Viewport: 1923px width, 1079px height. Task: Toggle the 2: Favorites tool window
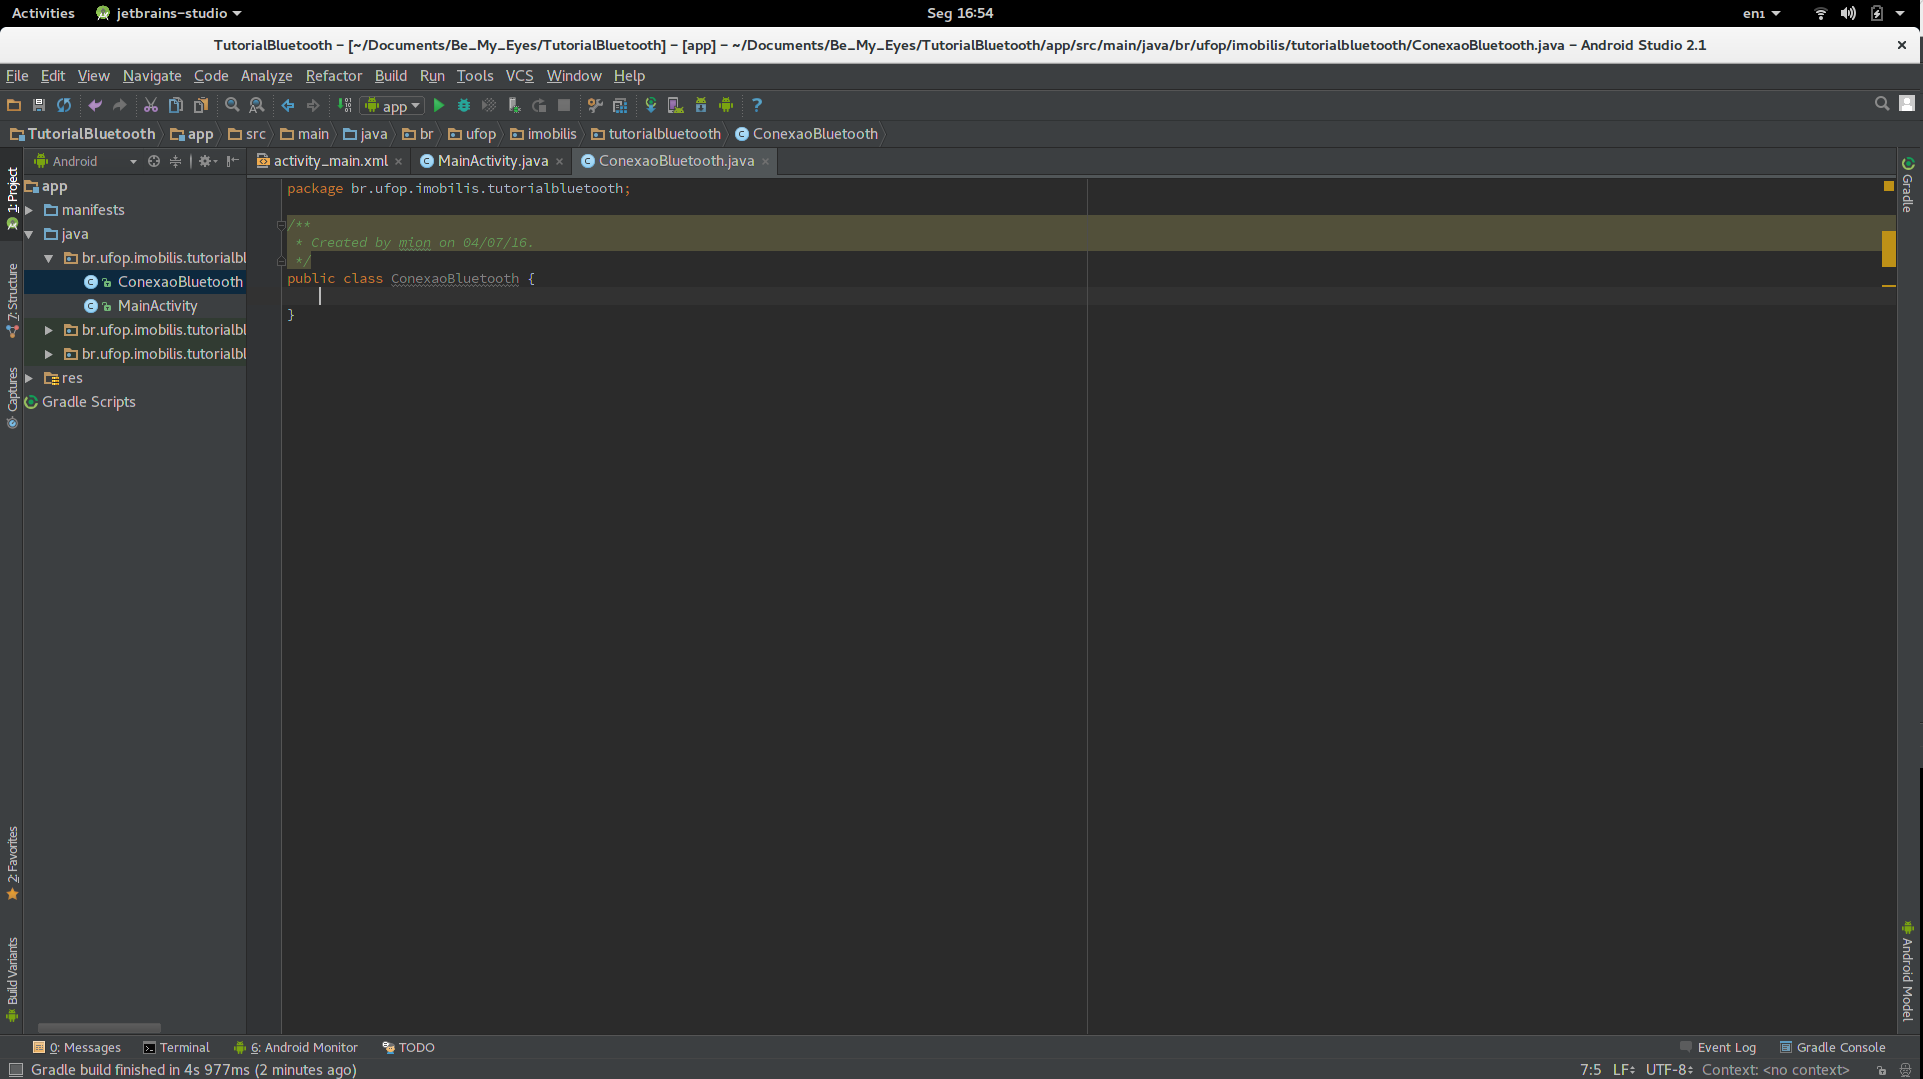point(12,863)
